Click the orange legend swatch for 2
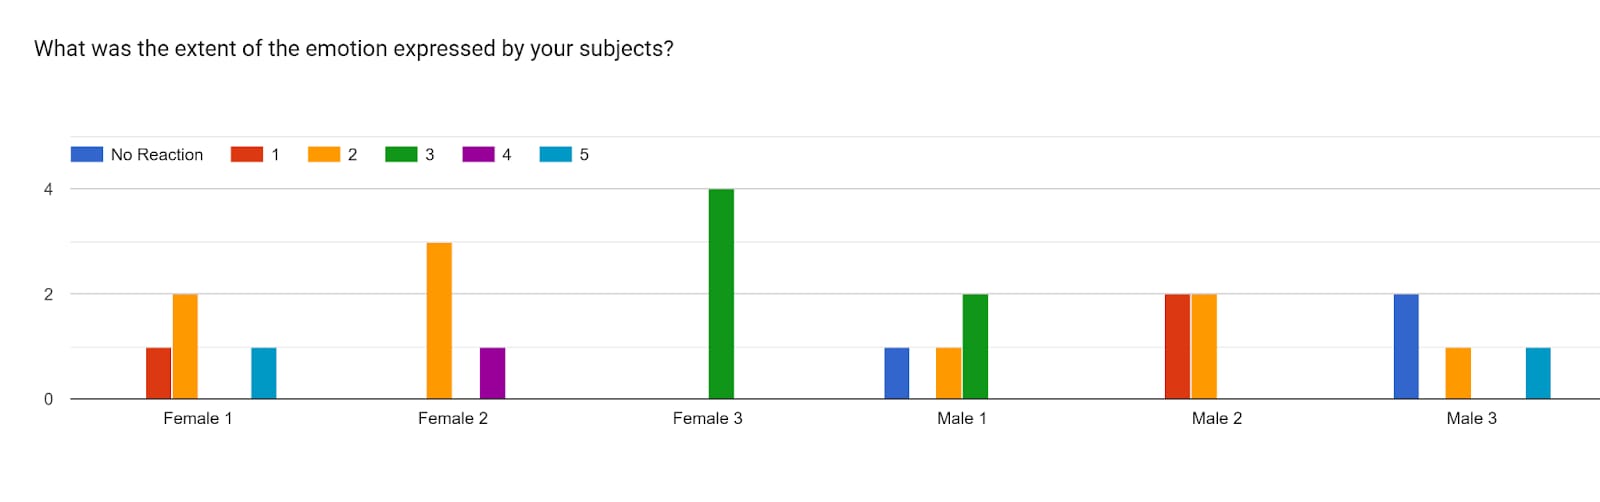The width and height of the screenshot is (1600, 502). pyautogui.click(x=324, y=154)
